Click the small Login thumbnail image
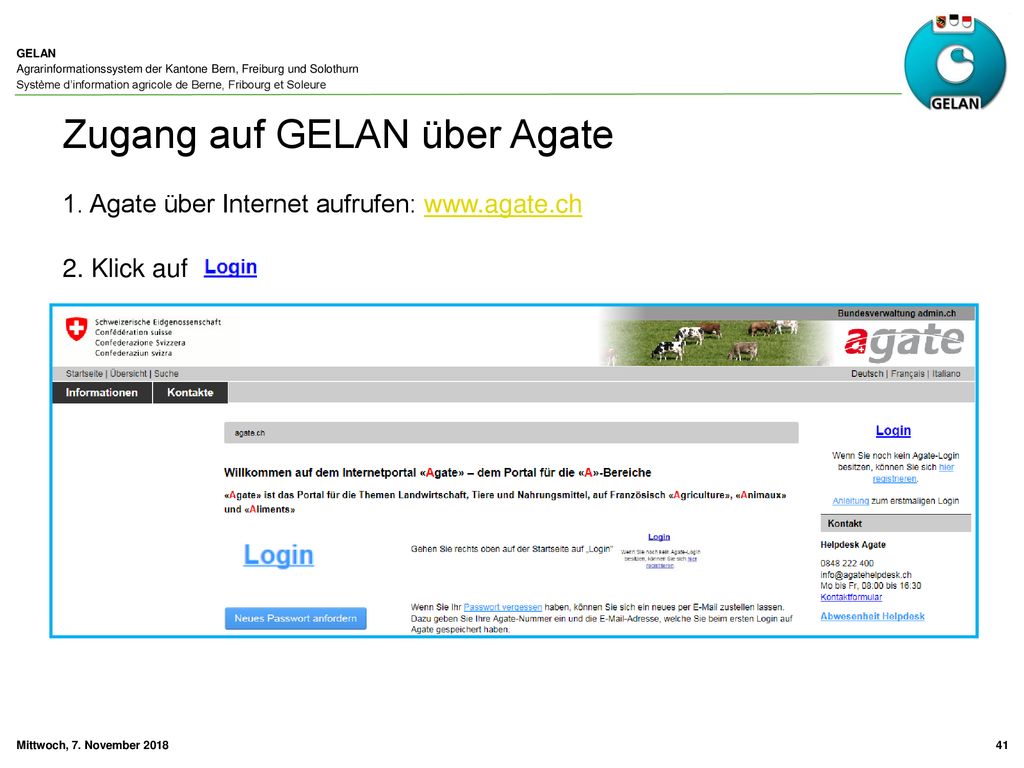This screenshot has height=768, width=1024. pyautogui.click(x=660, y=551)
